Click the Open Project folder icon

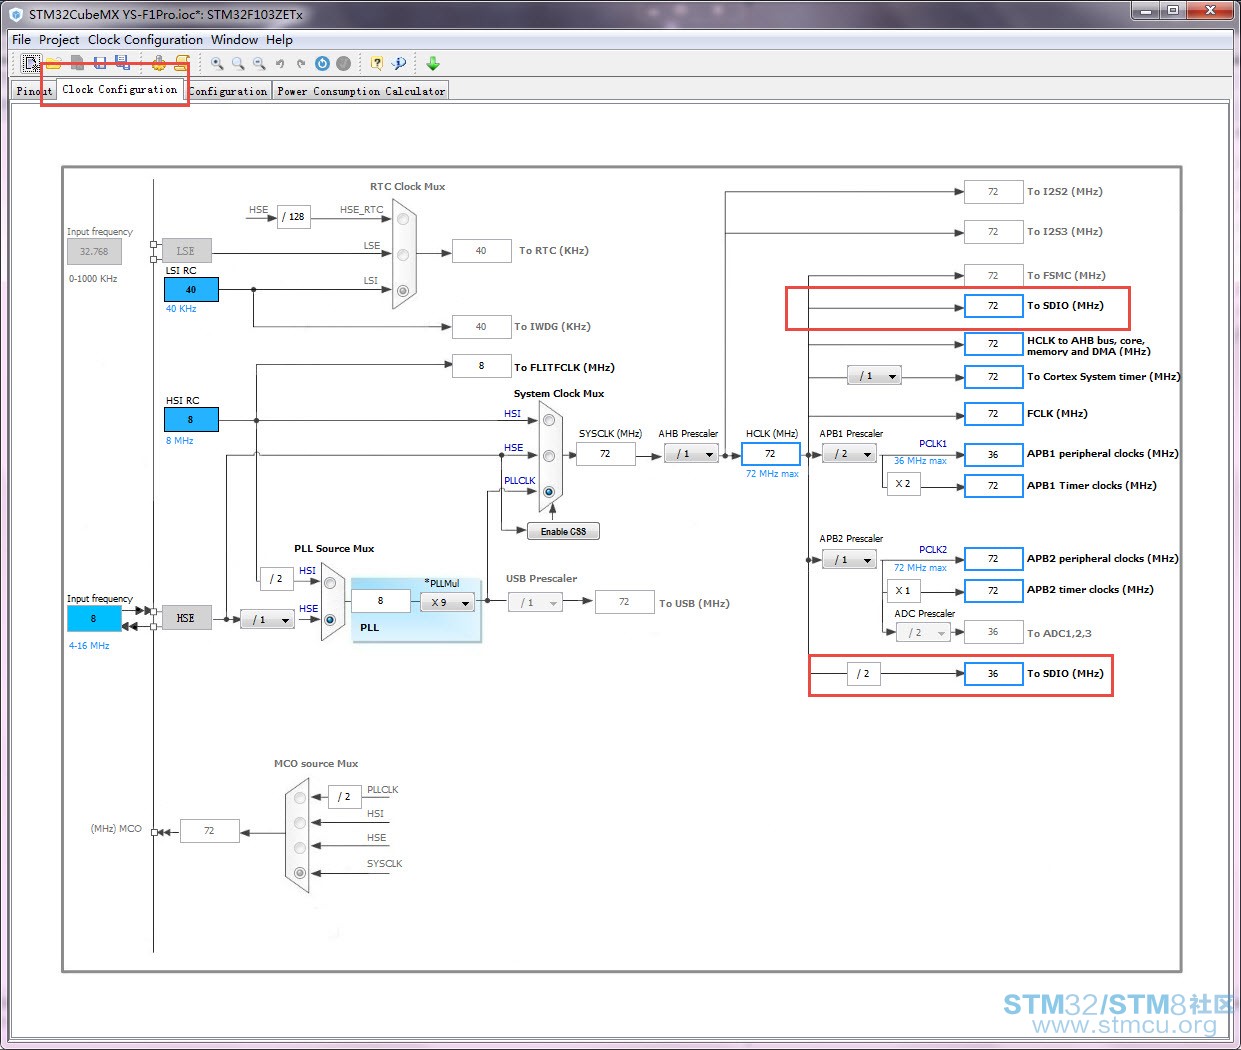[53, 63]
